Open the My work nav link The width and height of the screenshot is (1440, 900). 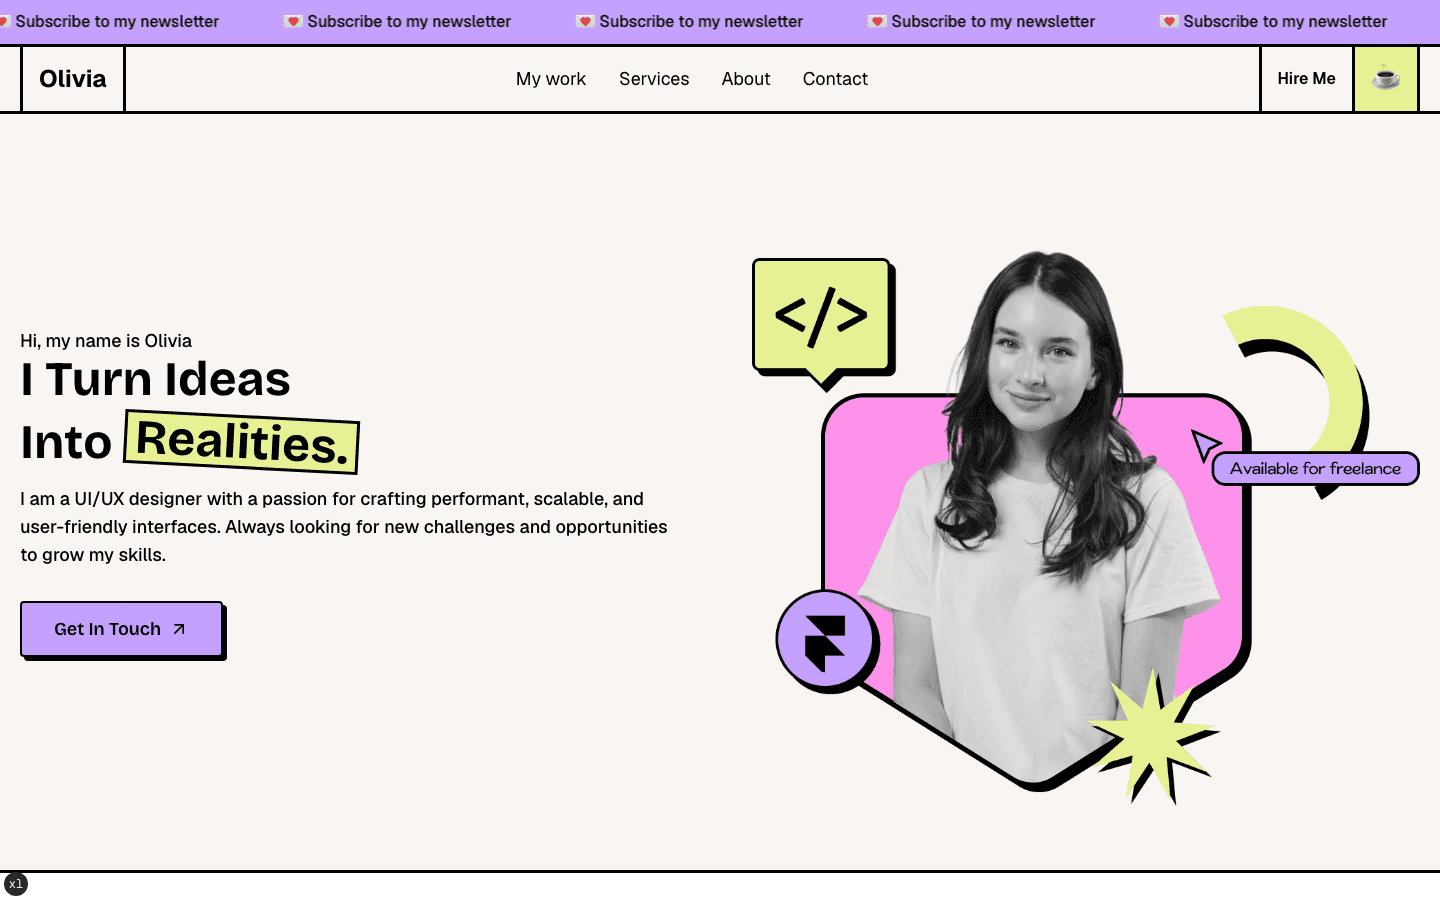(x=551, y=79)
